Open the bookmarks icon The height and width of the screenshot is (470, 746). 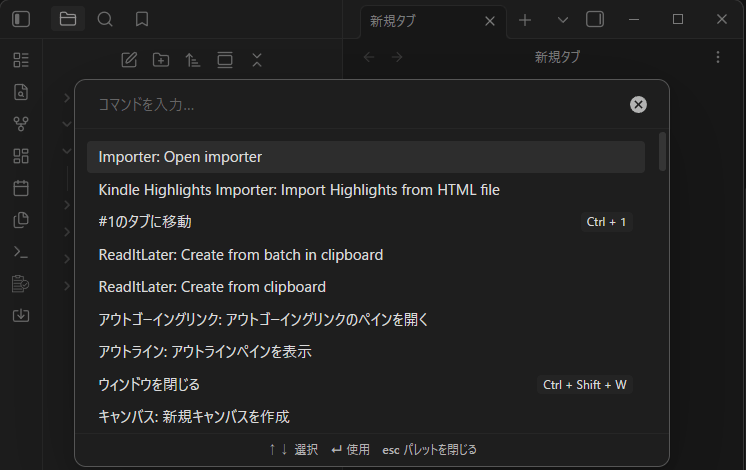[142, 19]
